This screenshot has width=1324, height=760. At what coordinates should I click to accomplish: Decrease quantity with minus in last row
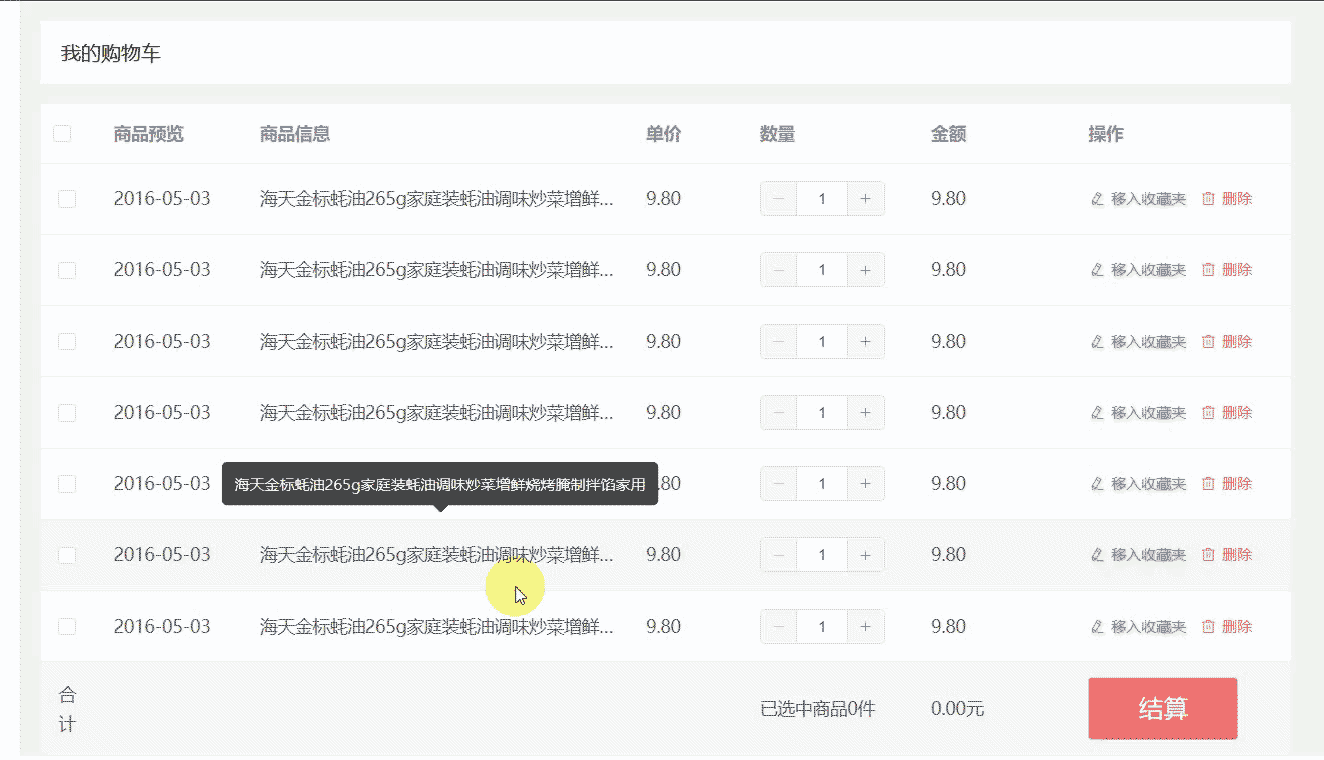pos(779,626)
